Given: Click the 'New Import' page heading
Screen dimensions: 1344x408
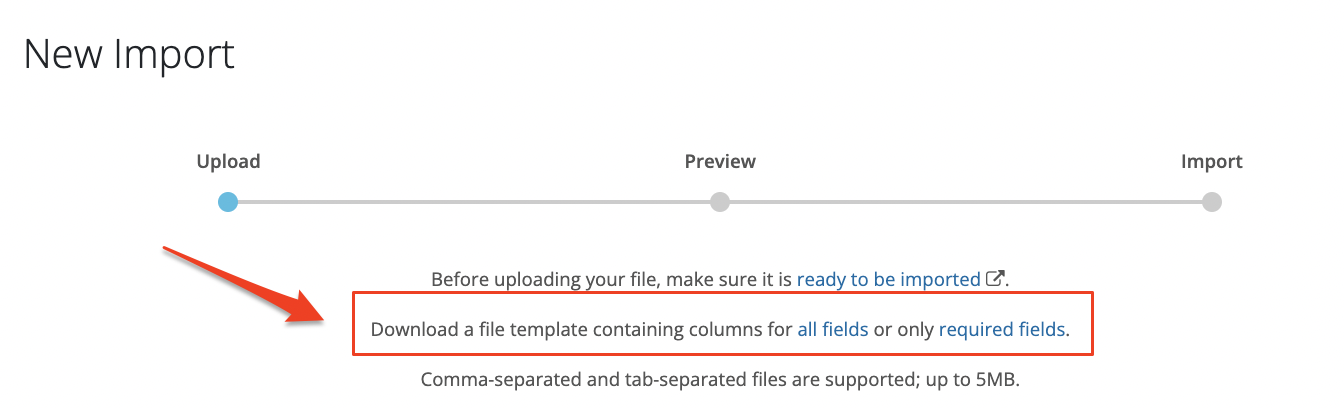Looking at the screenshot, I should click(x=129, y=54).
